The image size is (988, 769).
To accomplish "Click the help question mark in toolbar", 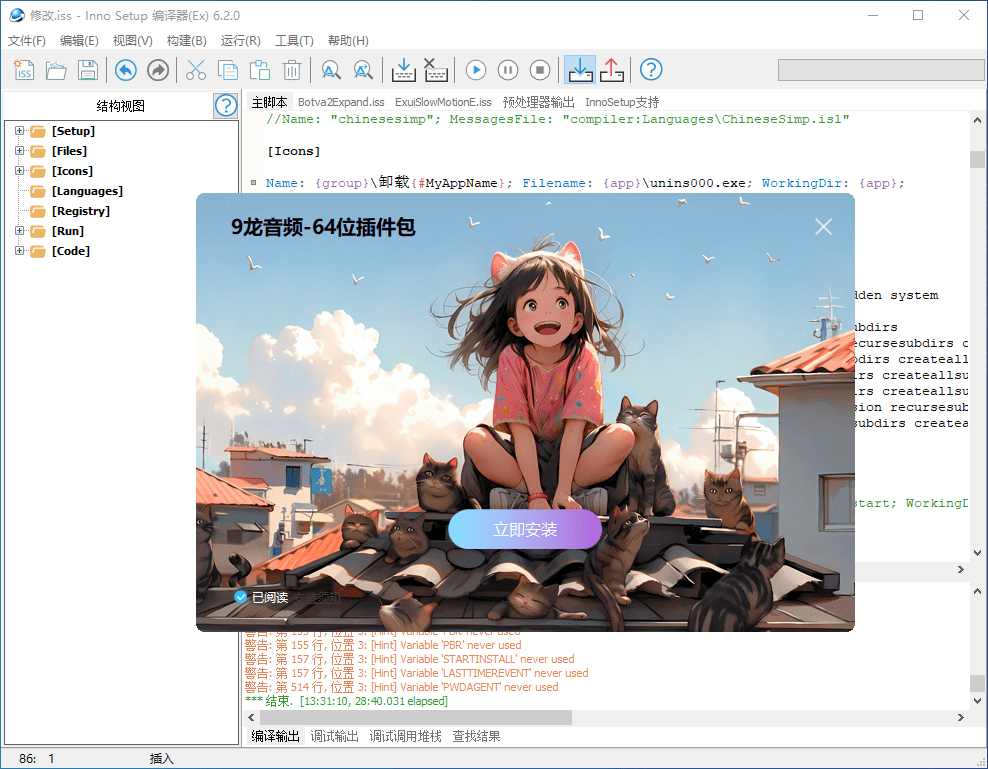I will pos(651,70).
